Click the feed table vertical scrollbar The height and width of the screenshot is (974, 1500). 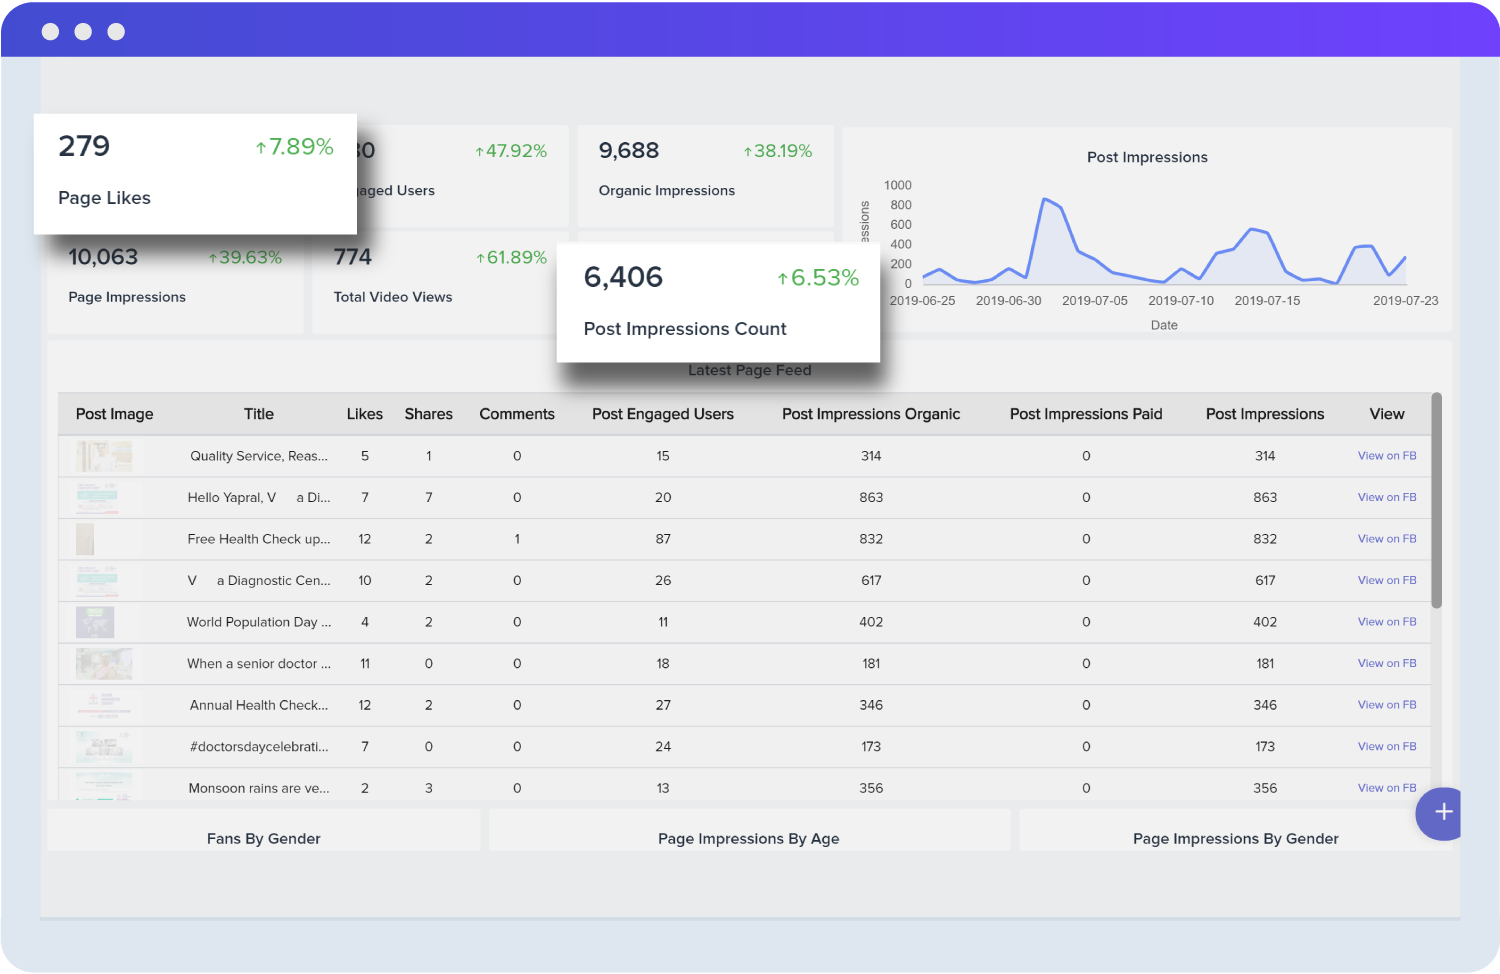pos(1436,500)
